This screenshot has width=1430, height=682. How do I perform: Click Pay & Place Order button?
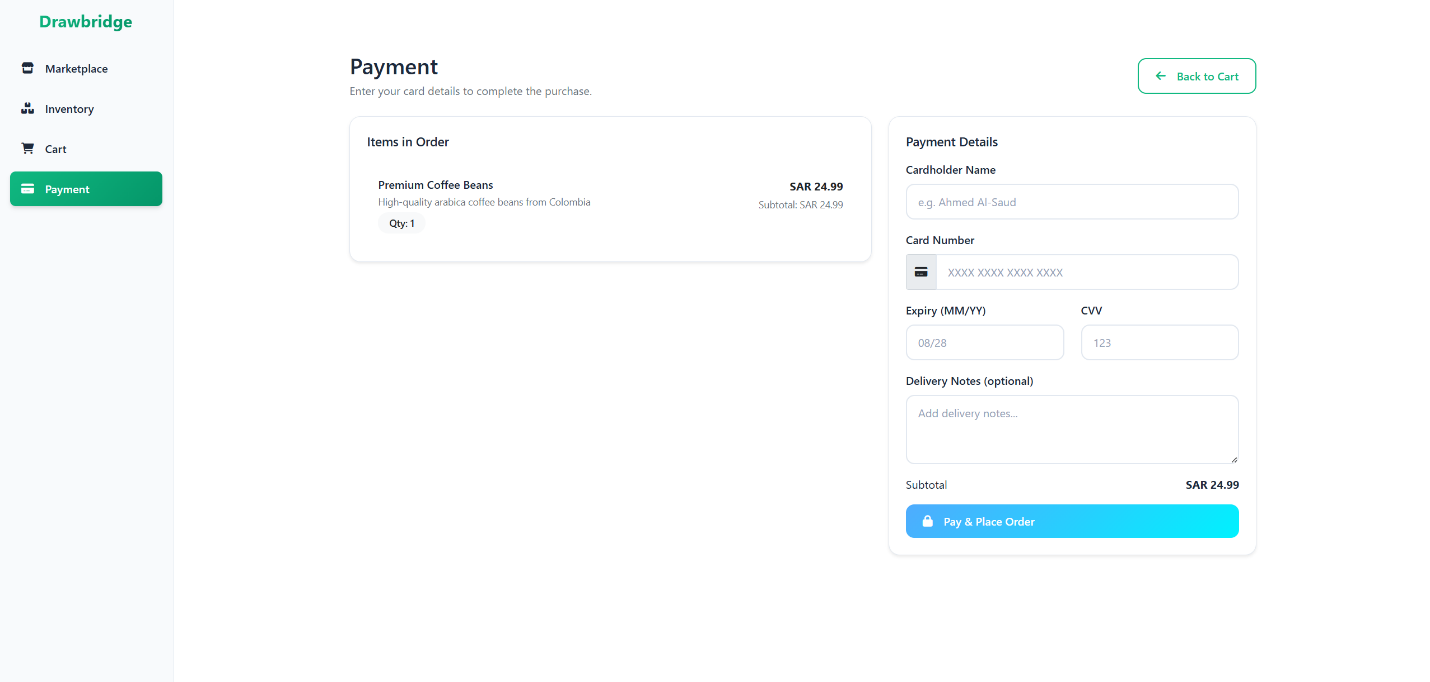click(1072, 521)
